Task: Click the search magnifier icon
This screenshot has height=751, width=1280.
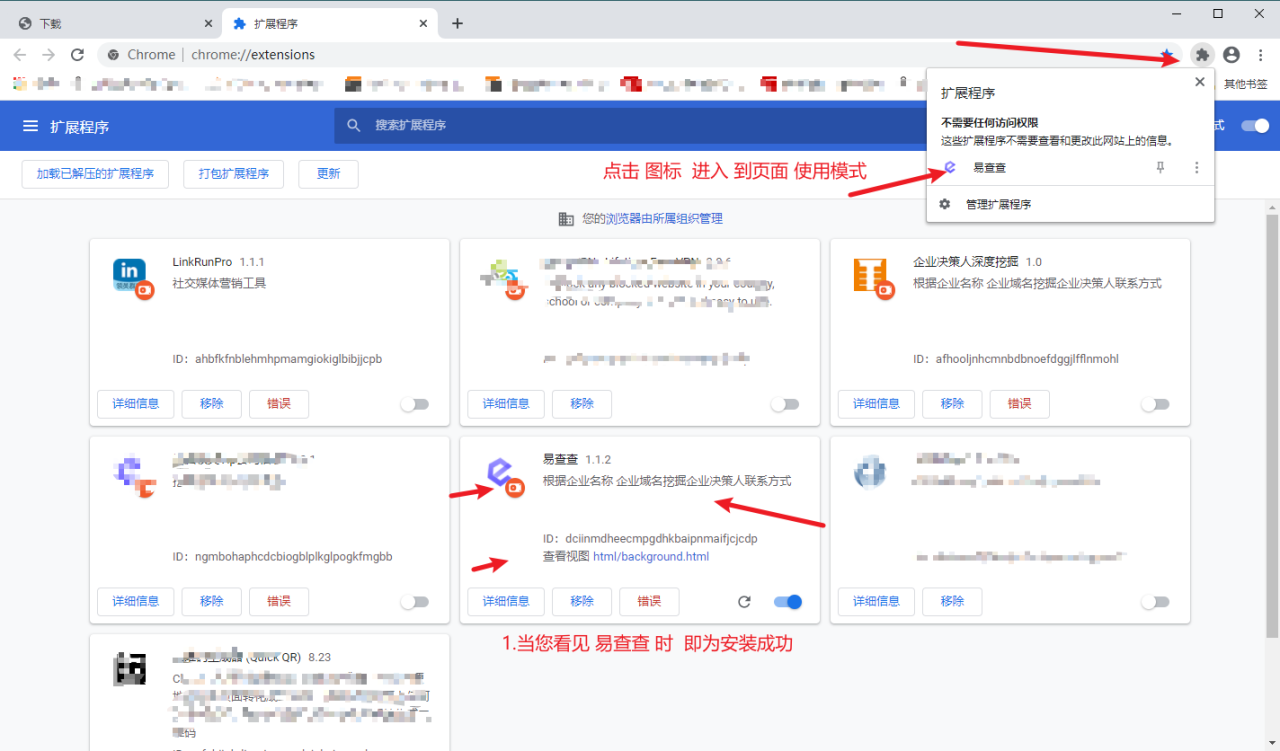Action: 353,125
